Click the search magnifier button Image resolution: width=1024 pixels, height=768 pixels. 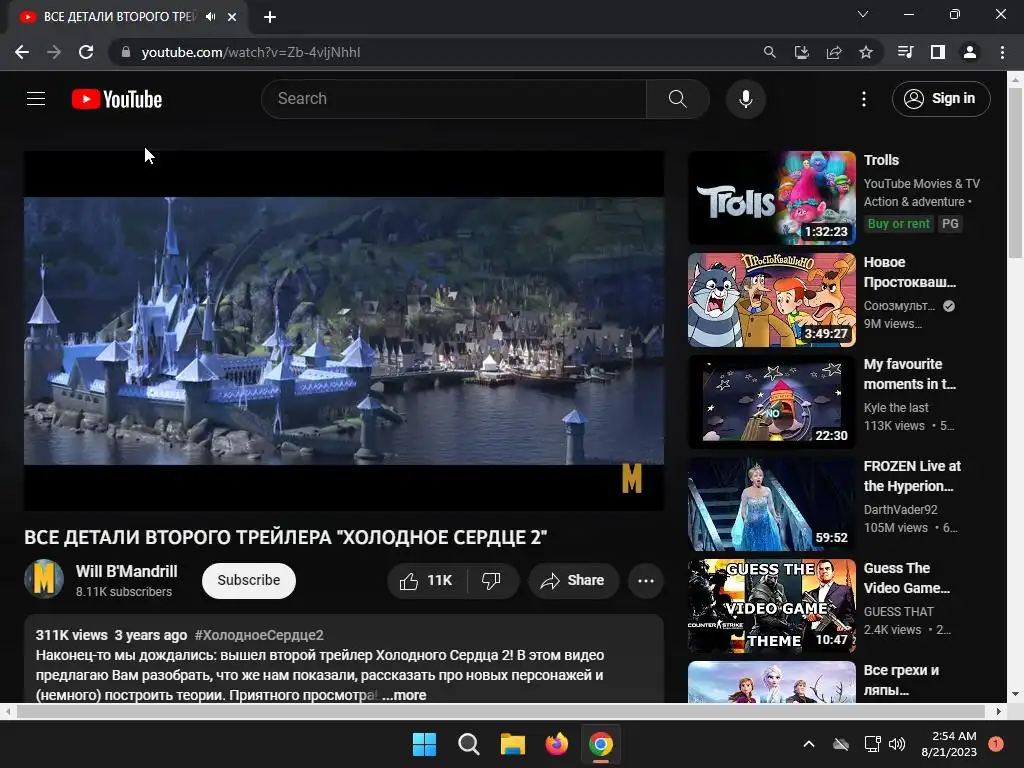678,99
